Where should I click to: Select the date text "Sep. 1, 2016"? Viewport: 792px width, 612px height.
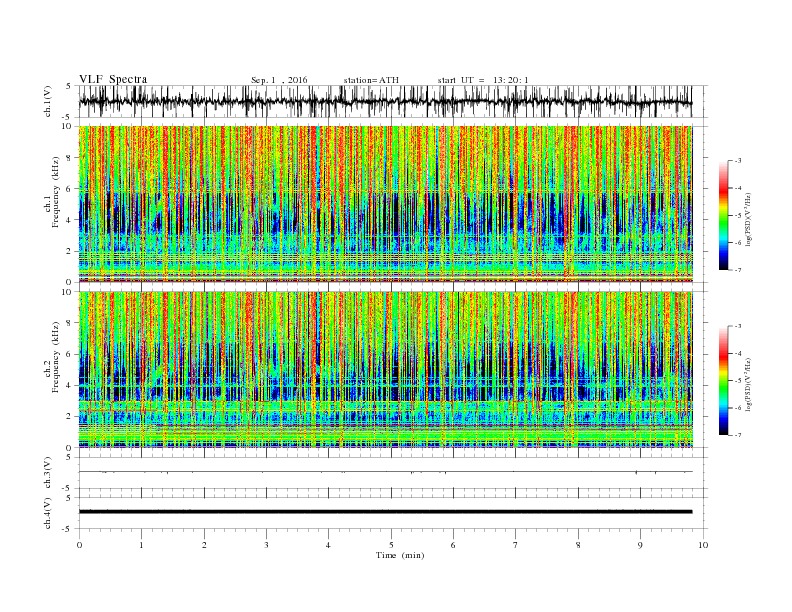(279, 80)
